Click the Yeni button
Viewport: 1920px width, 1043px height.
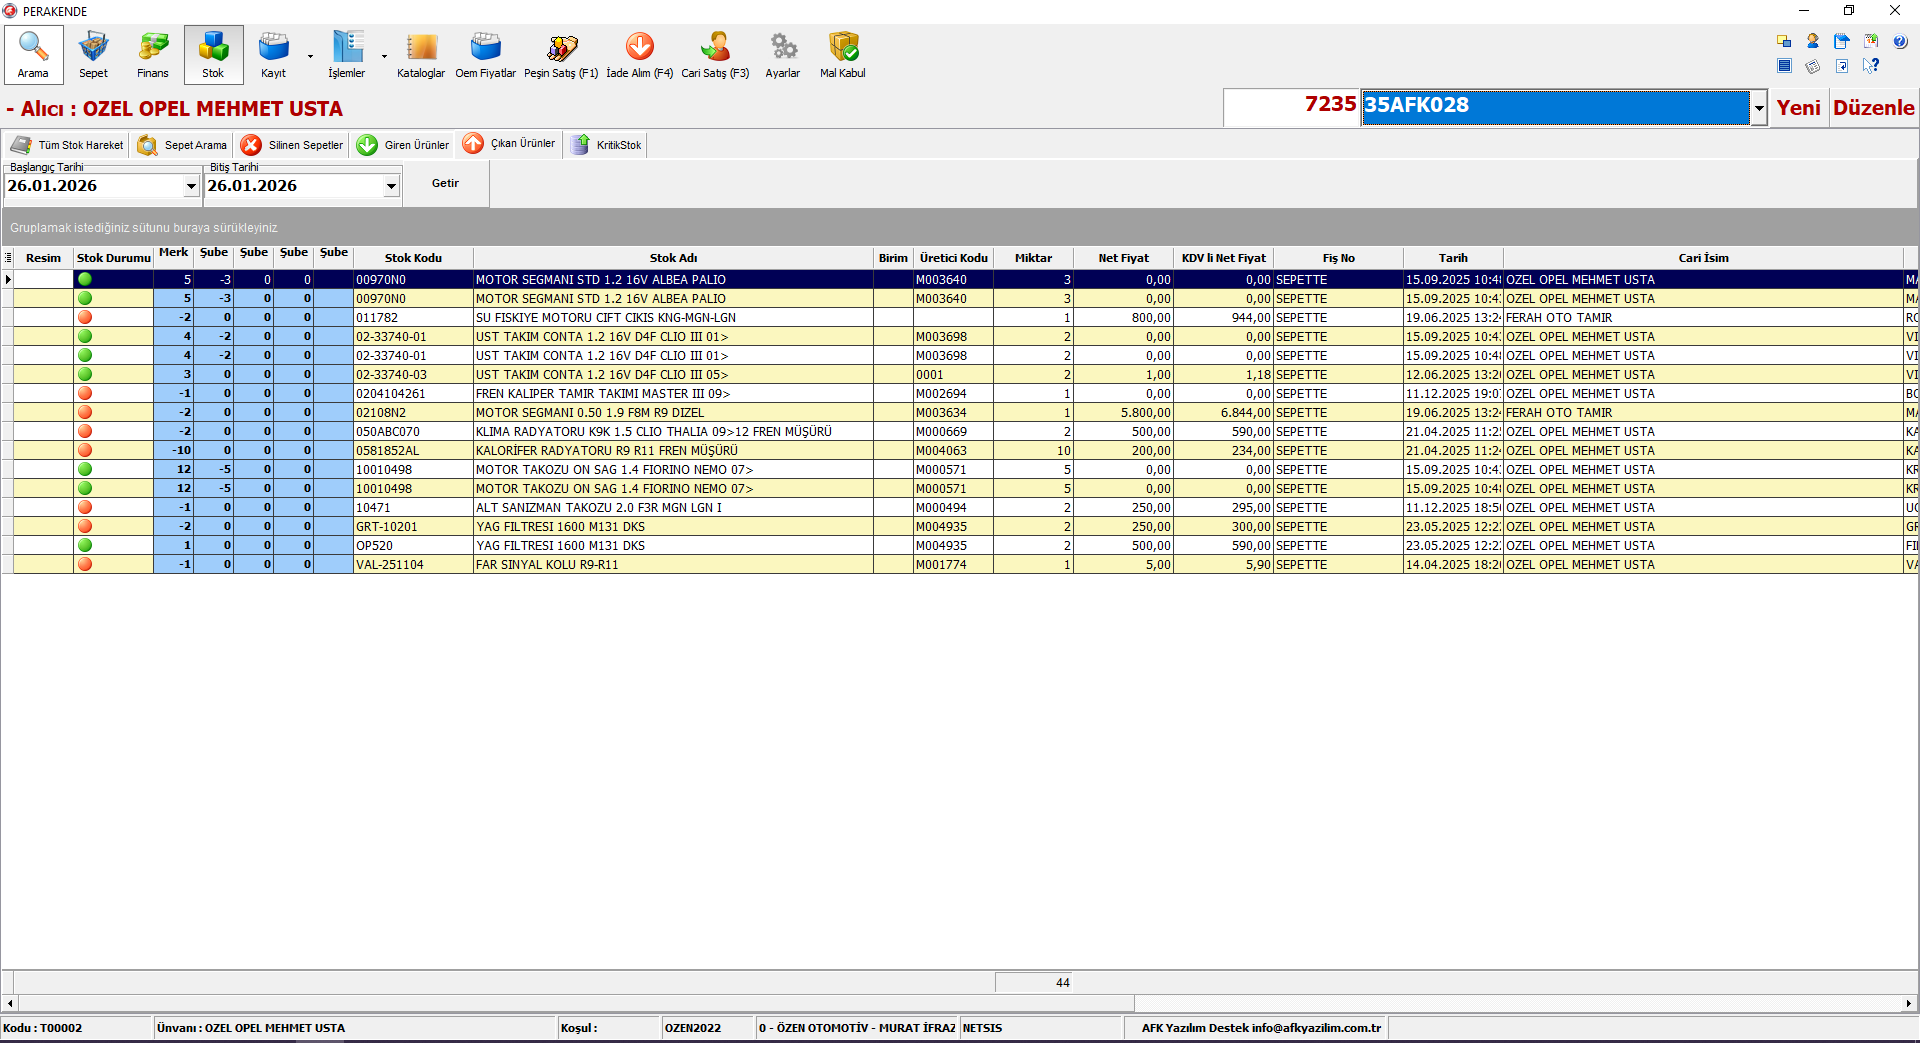click(1798, 108)
